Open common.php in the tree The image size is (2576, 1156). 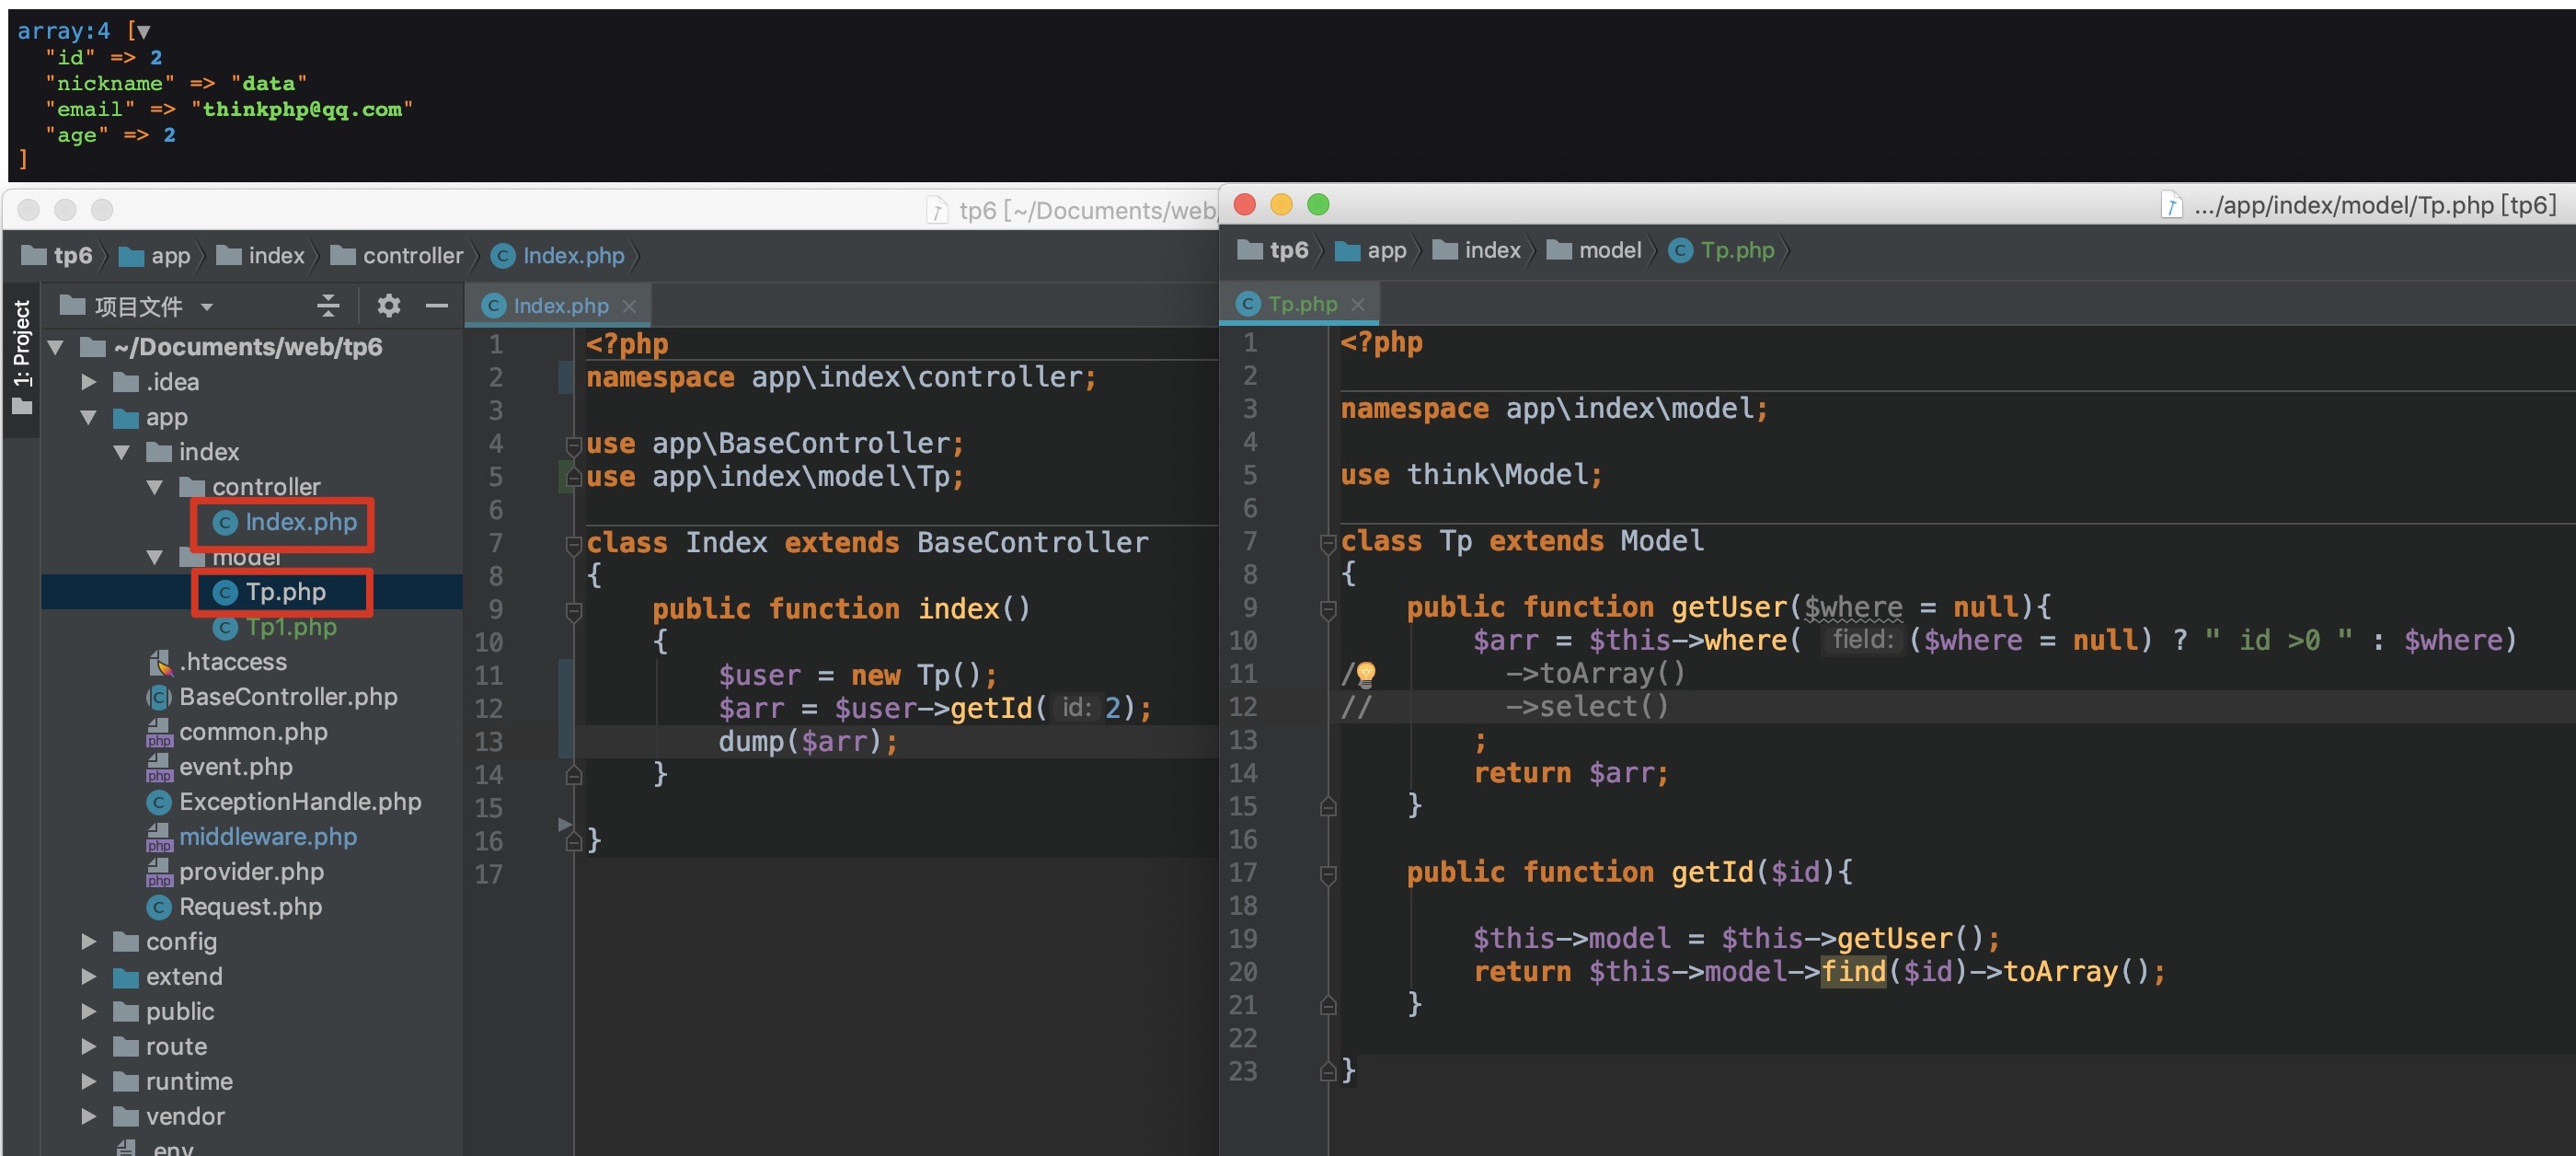click(x=237, y=732)
